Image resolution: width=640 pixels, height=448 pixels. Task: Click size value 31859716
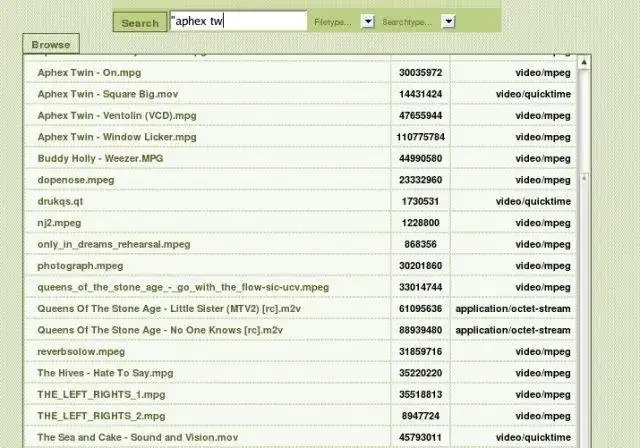click(420, 352)
